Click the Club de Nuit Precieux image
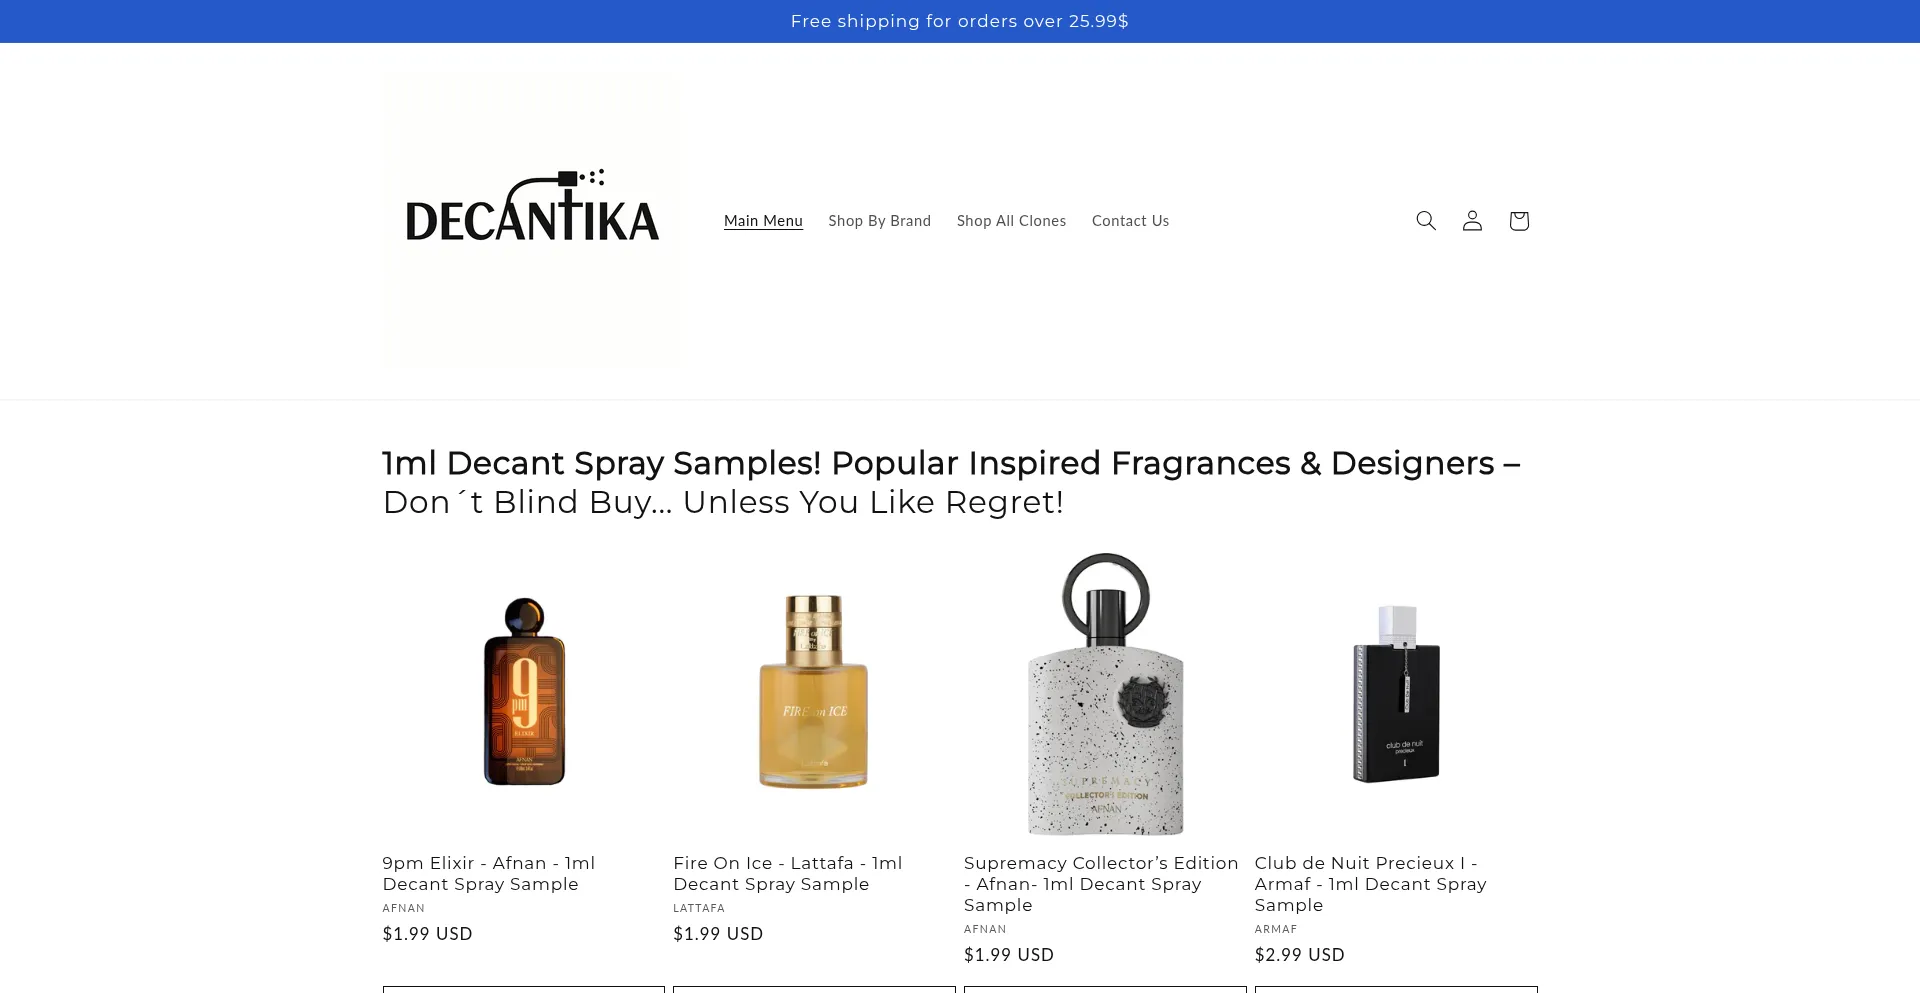1920x993 pixels. point(1396,694)
